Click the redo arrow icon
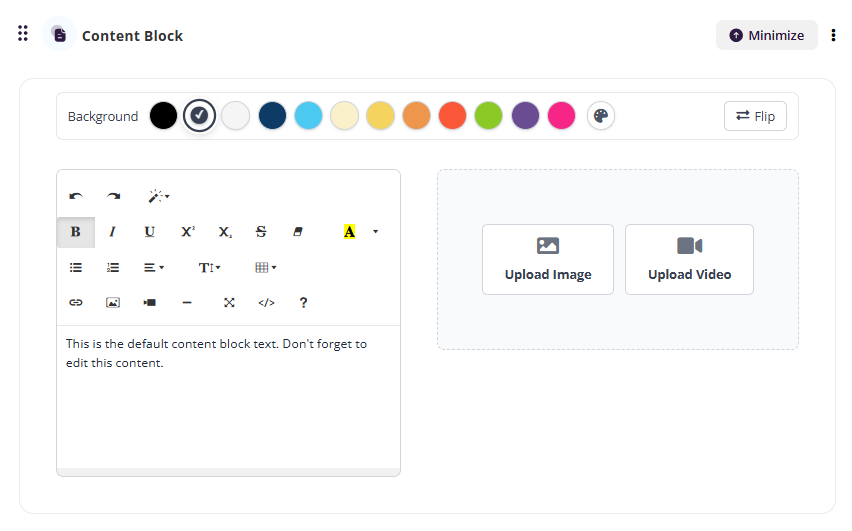Image resolution: width=852 pixels, height=531 pixels. point(113,197)
